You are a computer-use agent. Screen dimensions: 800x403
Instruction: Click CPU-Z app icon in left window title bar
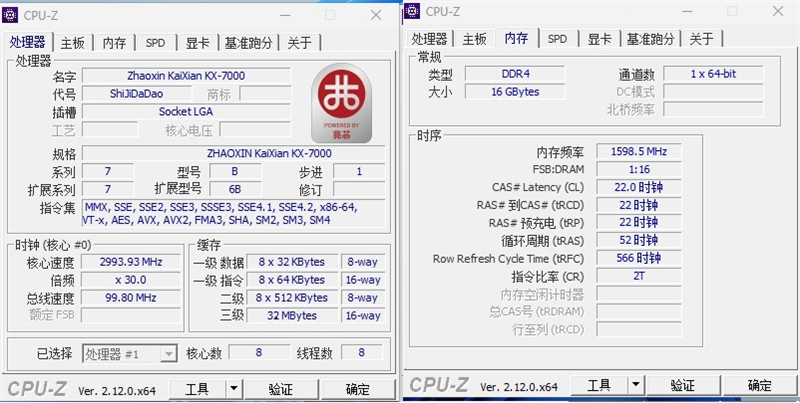[10, 15]
